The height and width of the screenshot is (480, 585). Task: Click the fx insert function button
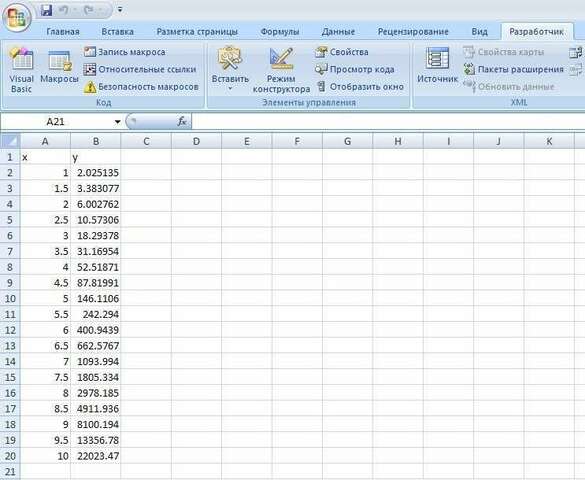click(182, 122)
